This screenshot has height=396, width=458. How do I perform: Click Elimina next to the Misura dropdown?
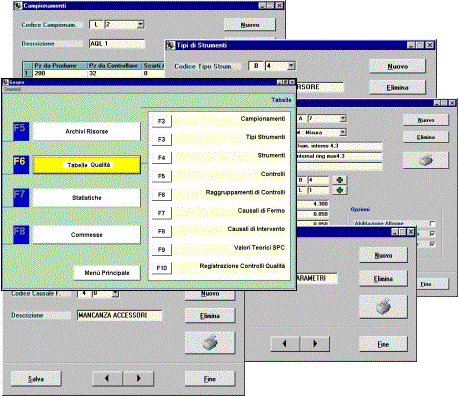click(x=426, y=137)
